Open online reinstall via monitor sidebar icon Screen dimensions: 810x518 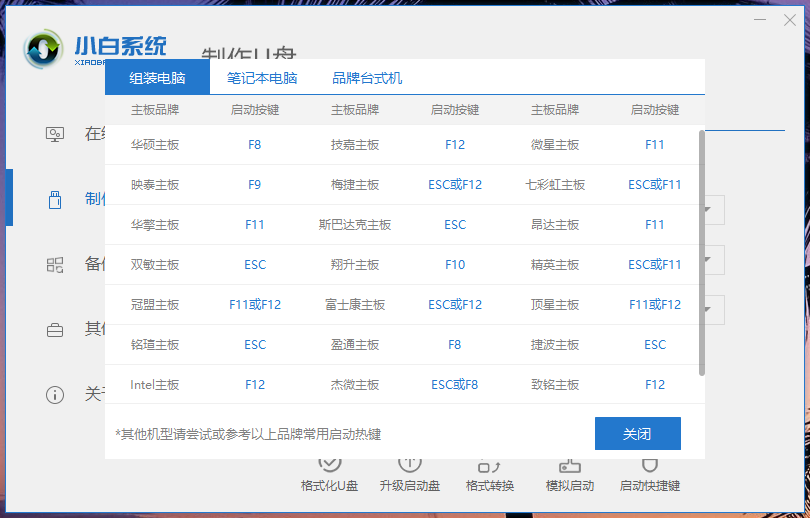click(55, 134)
